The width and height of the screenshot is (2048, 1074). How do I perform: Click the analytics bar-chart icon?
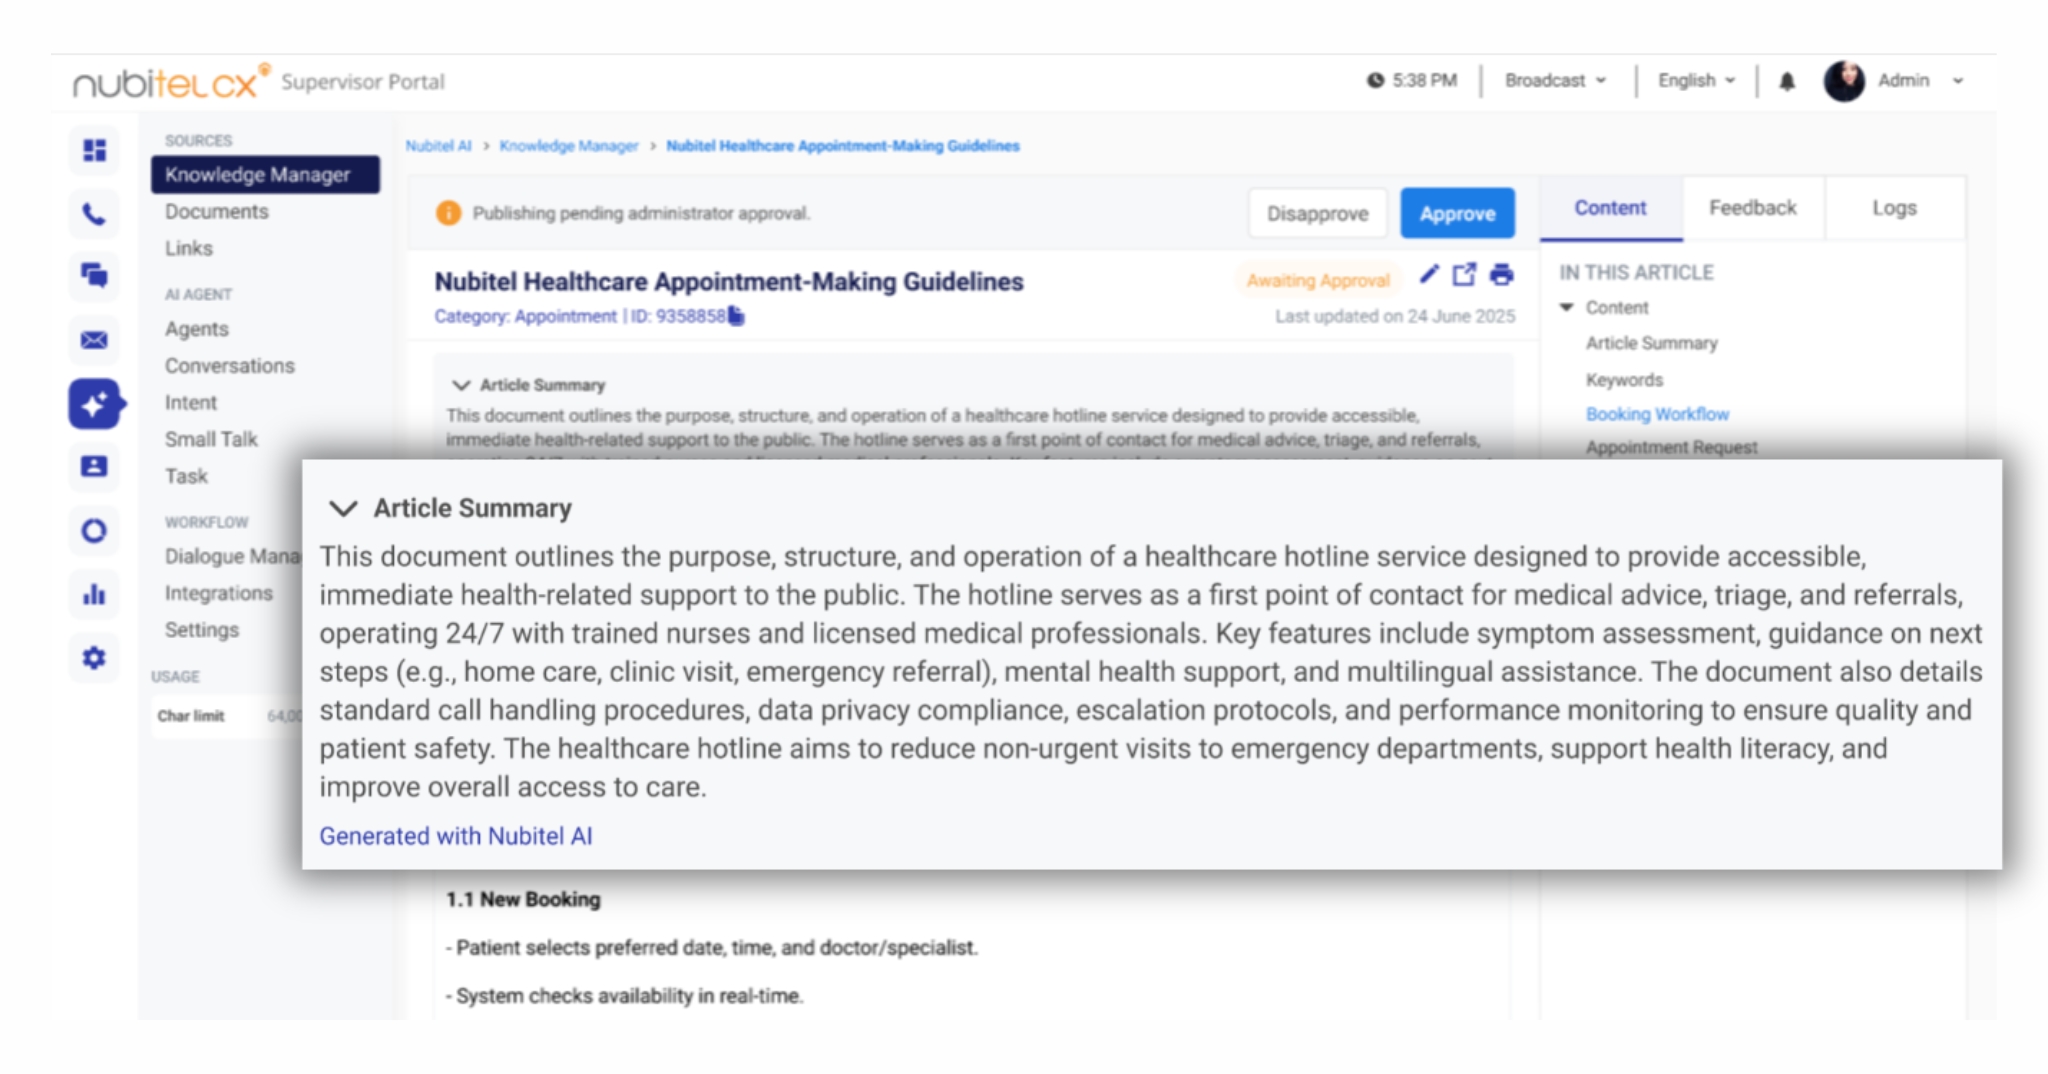[95, 594]
